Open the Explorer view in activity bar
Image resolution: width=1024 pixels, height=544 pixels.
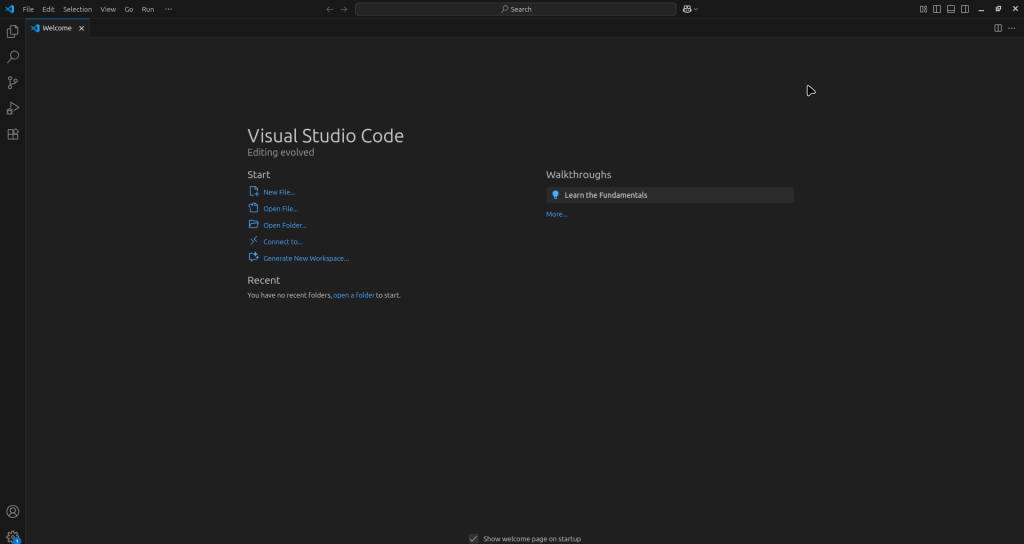[x=13, y=32]
